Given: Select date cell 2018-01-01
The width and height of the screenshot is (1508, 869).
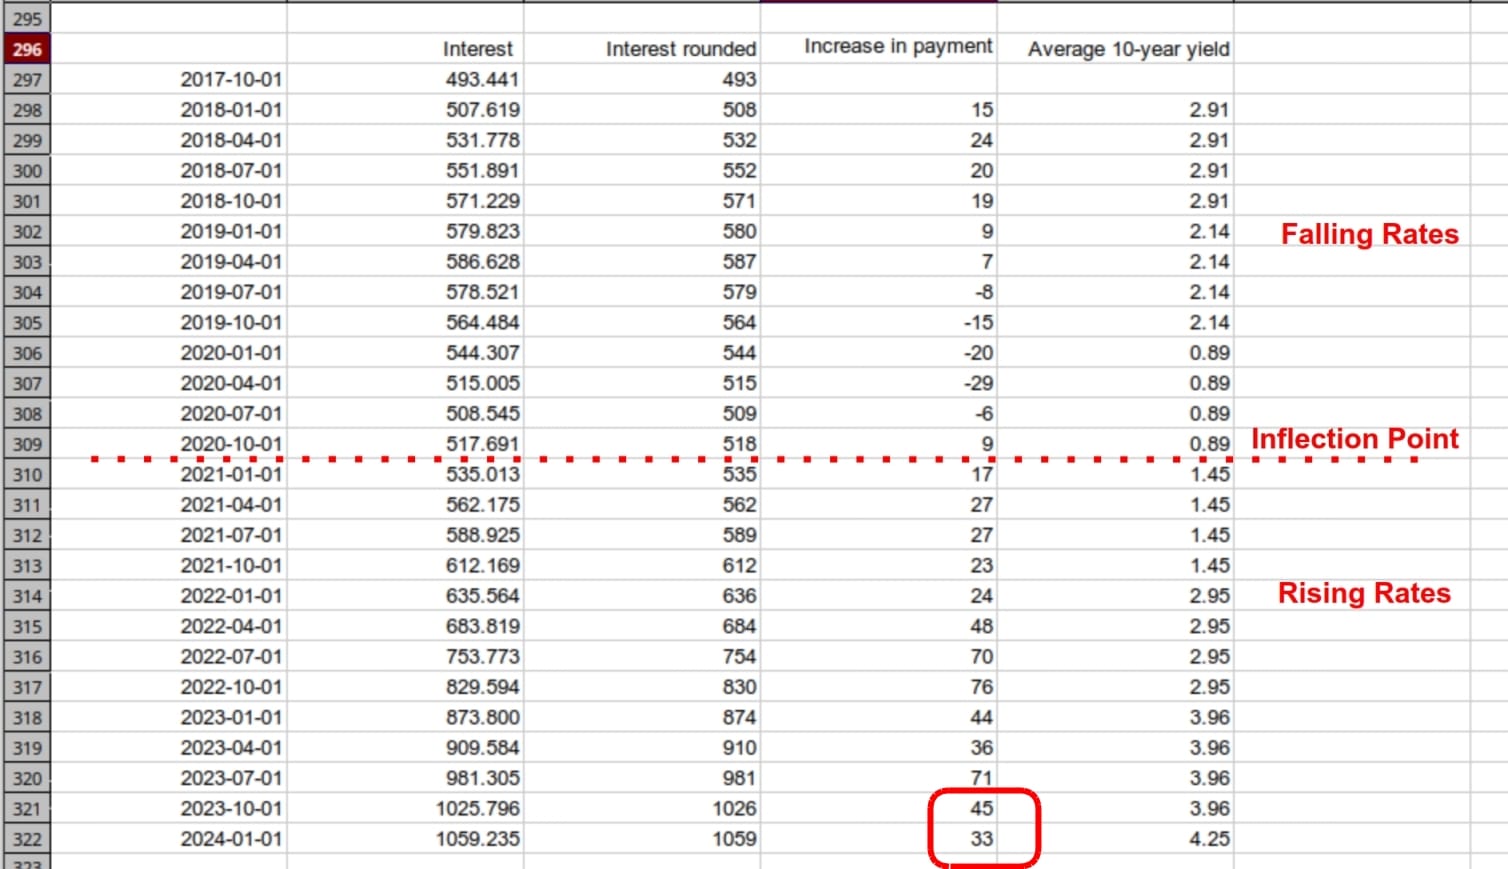Looking at the screenshot, I should click(169, 110).
